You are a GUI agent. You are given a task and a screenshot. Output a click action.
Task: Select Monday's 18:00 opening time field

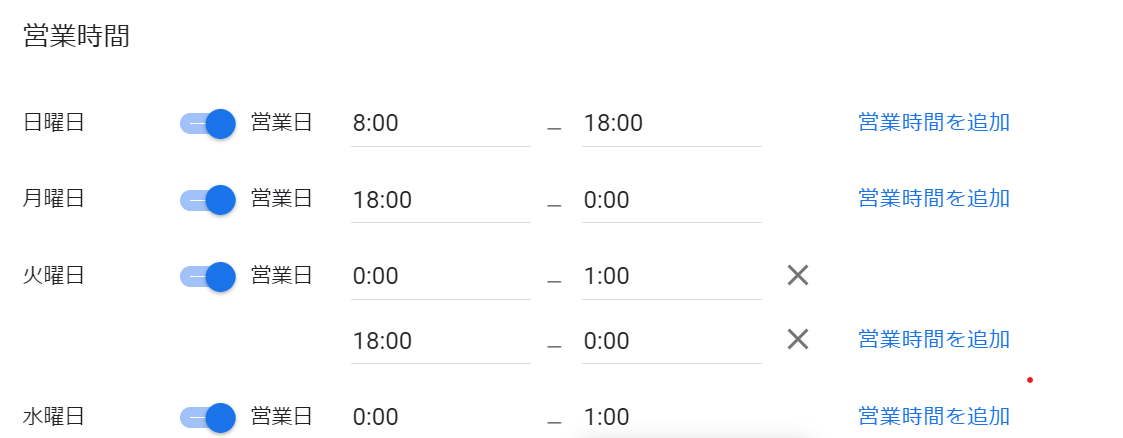tap(440, 200)
